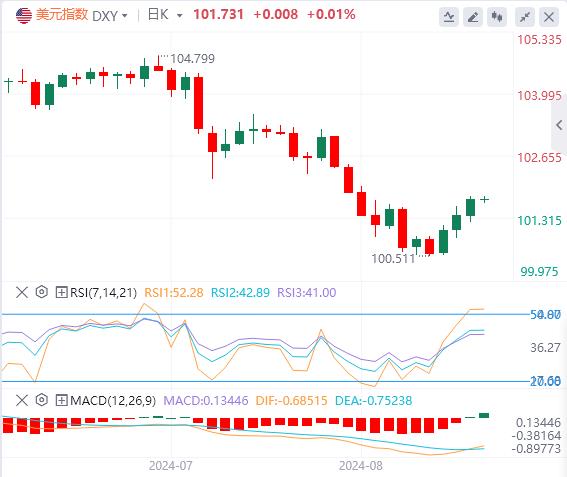Remove the MACD indicator with its X icon
The height and width of the screenshot is (477, 567).
point(22,400)
